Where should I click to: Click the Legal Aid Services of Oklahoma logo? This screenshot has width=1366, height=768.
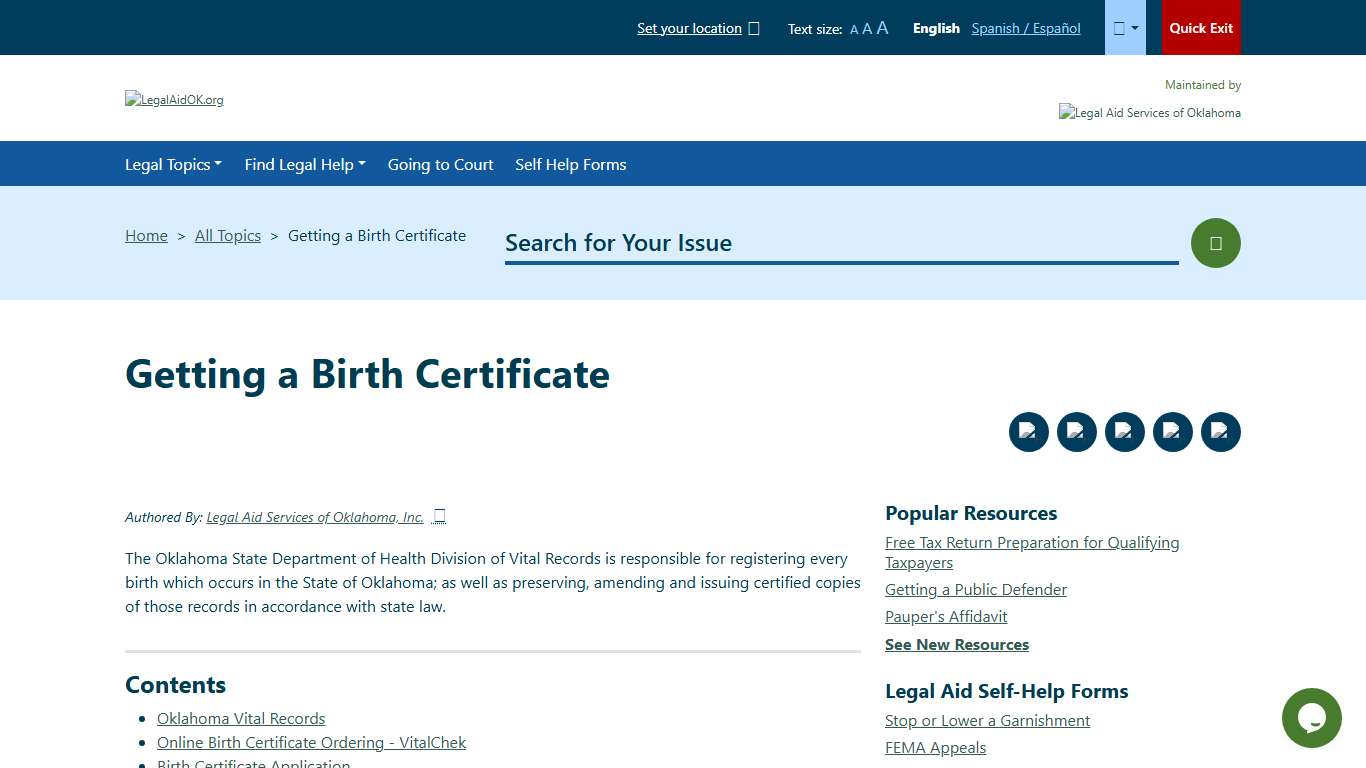click(1149, 112)
